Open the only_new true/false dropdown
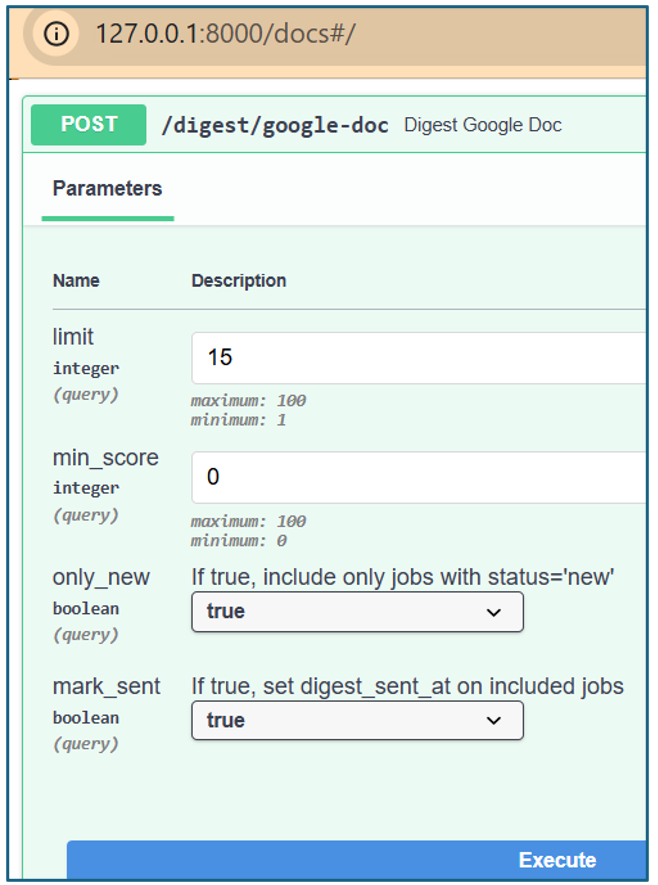 click(x=357, y=612)
